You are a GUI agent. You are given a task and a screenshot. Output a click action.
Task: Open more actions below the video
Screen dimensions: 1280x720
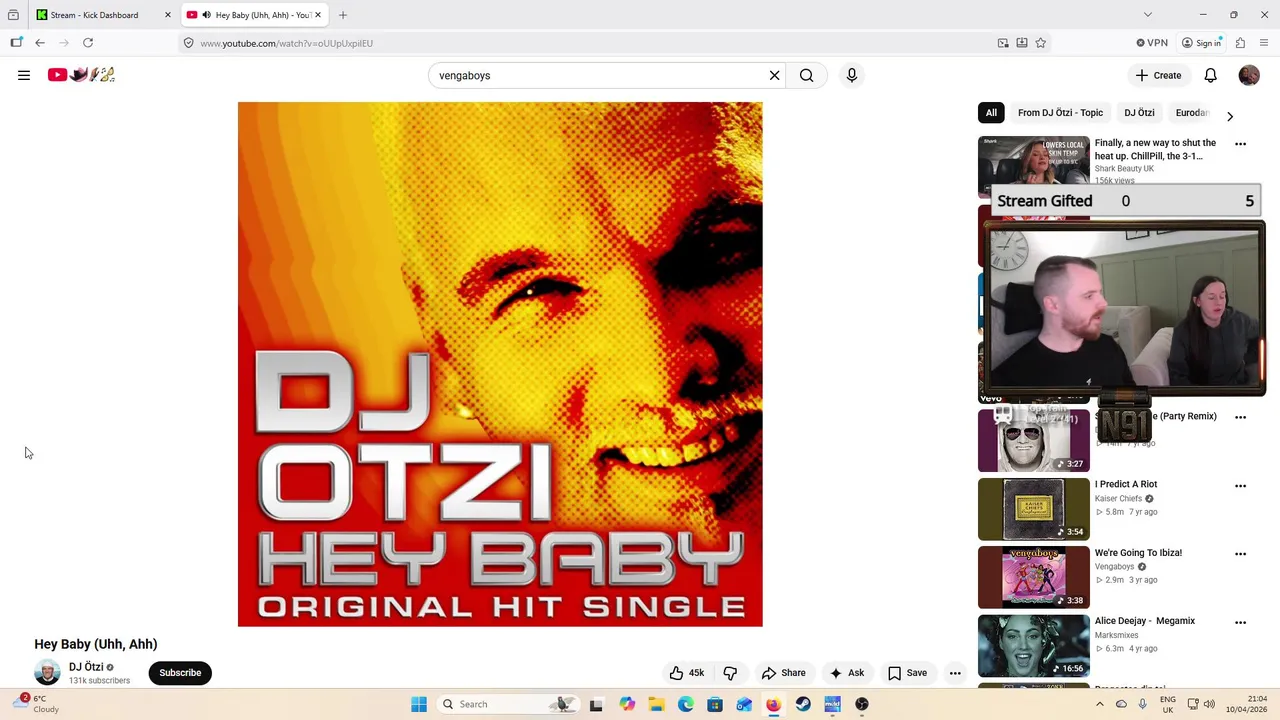(x=955, y=673)
